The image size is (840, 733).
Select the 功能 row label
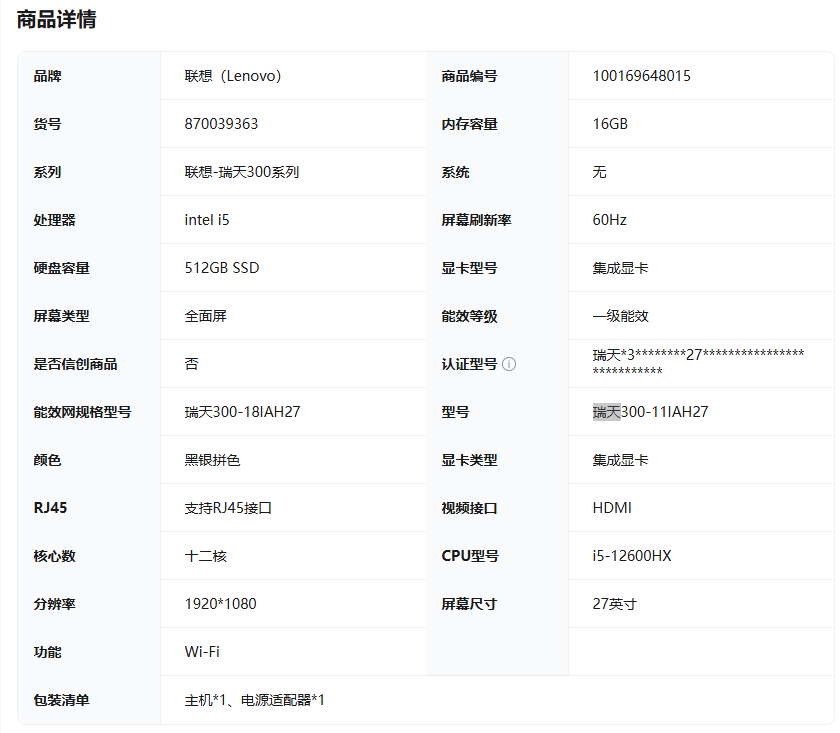47,652
